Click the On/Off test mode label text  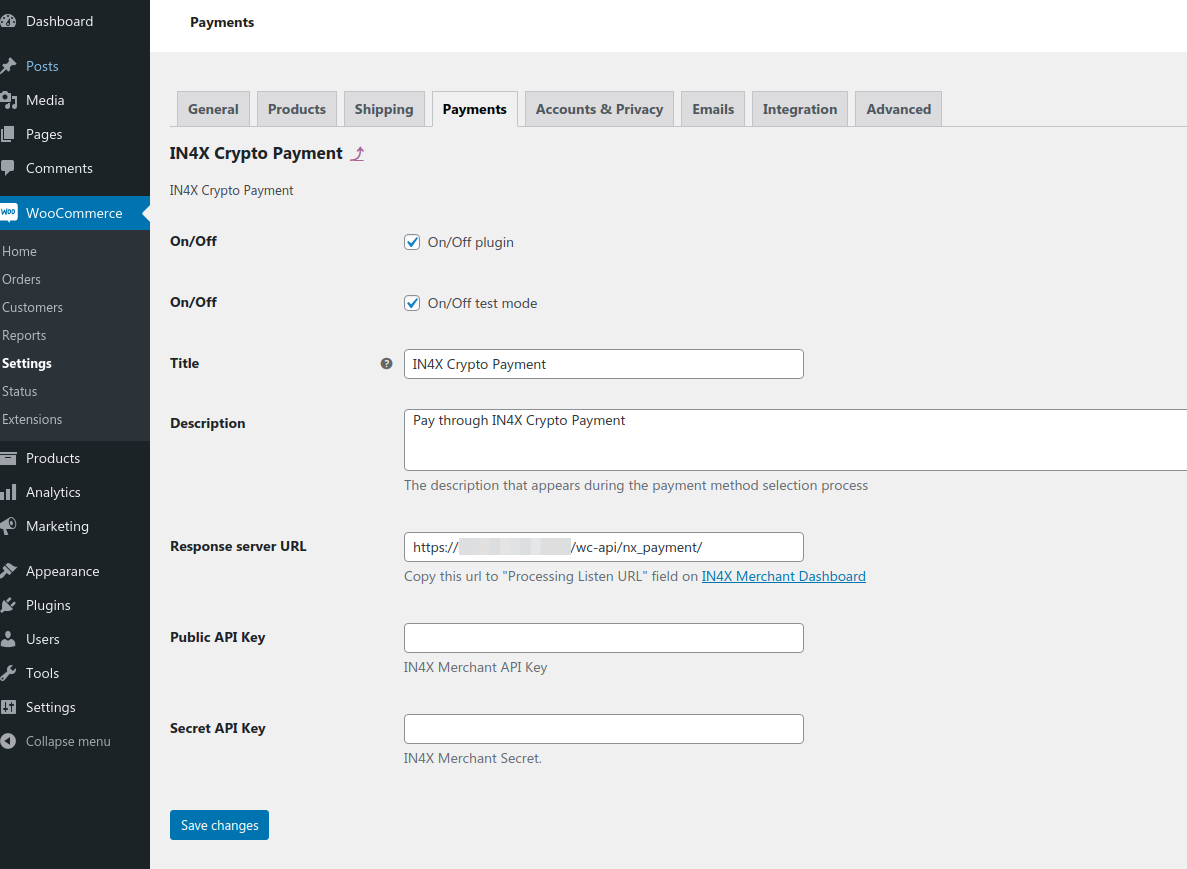[482, 303]
